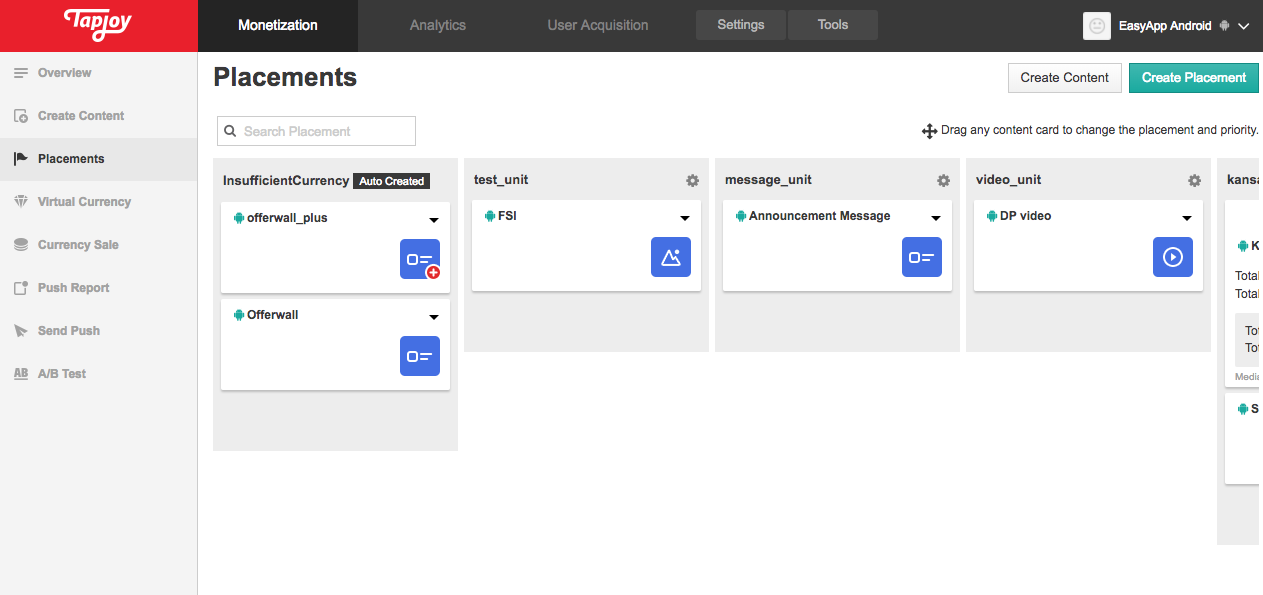Expand the EasyApp Android app selector chevron

[x=1244, y=27]
